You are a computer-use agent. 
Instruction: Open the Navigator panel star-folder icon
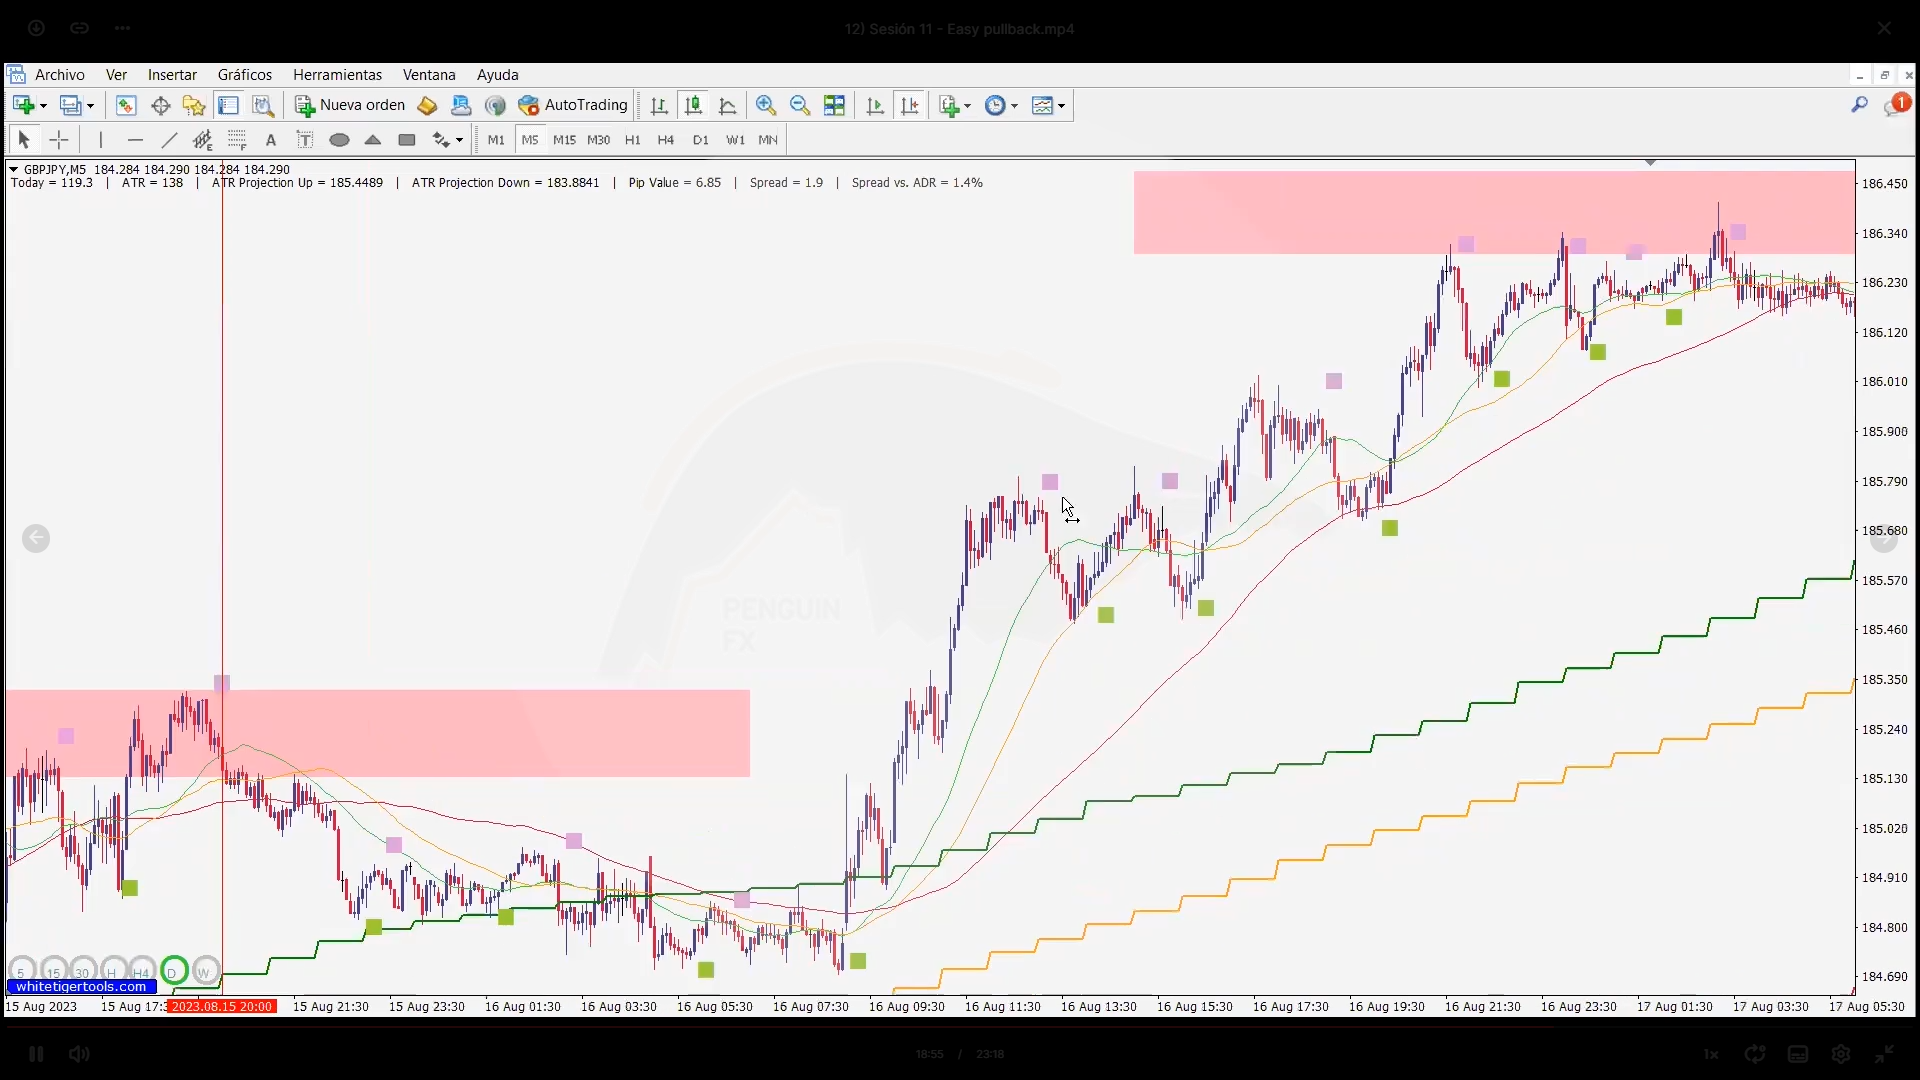[x=194, y=105]
